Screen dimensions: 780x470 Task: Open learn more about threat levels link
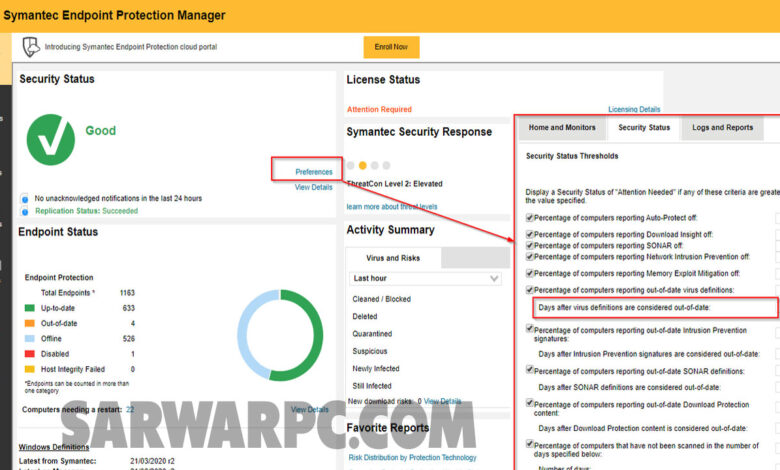pos(392,207)
